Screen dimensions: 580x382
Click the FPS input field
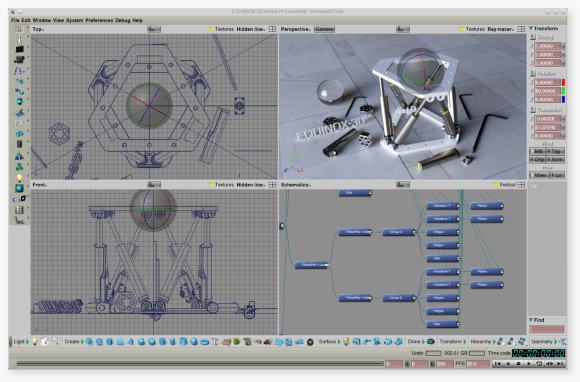(477, 364)
